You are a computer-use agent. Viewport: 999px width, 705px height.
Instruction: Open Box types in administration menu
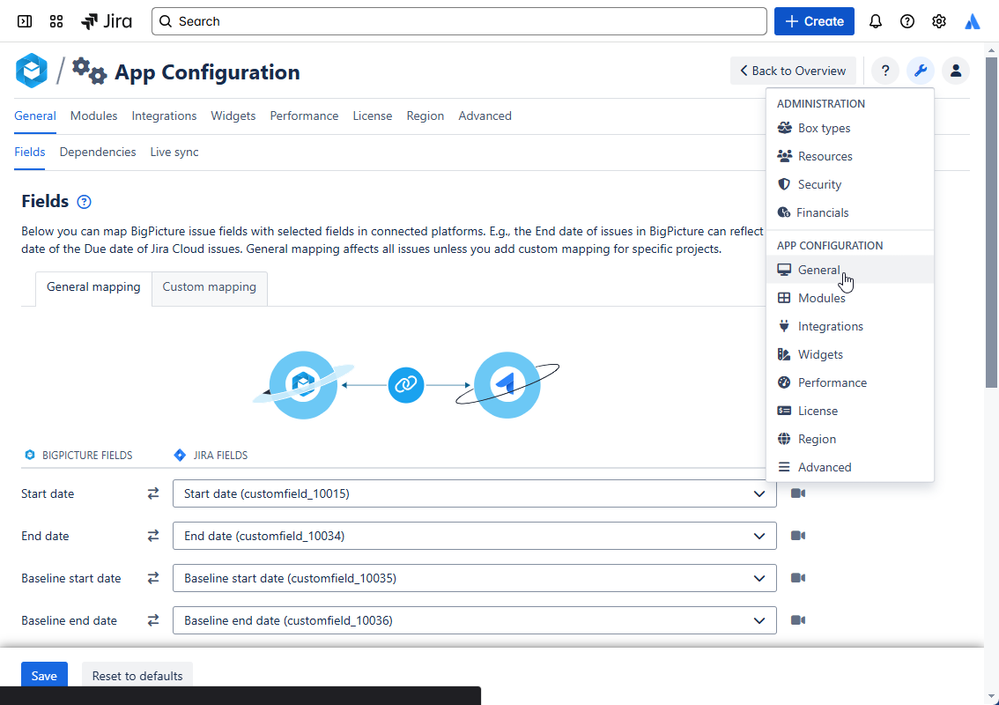click(850, 128)
